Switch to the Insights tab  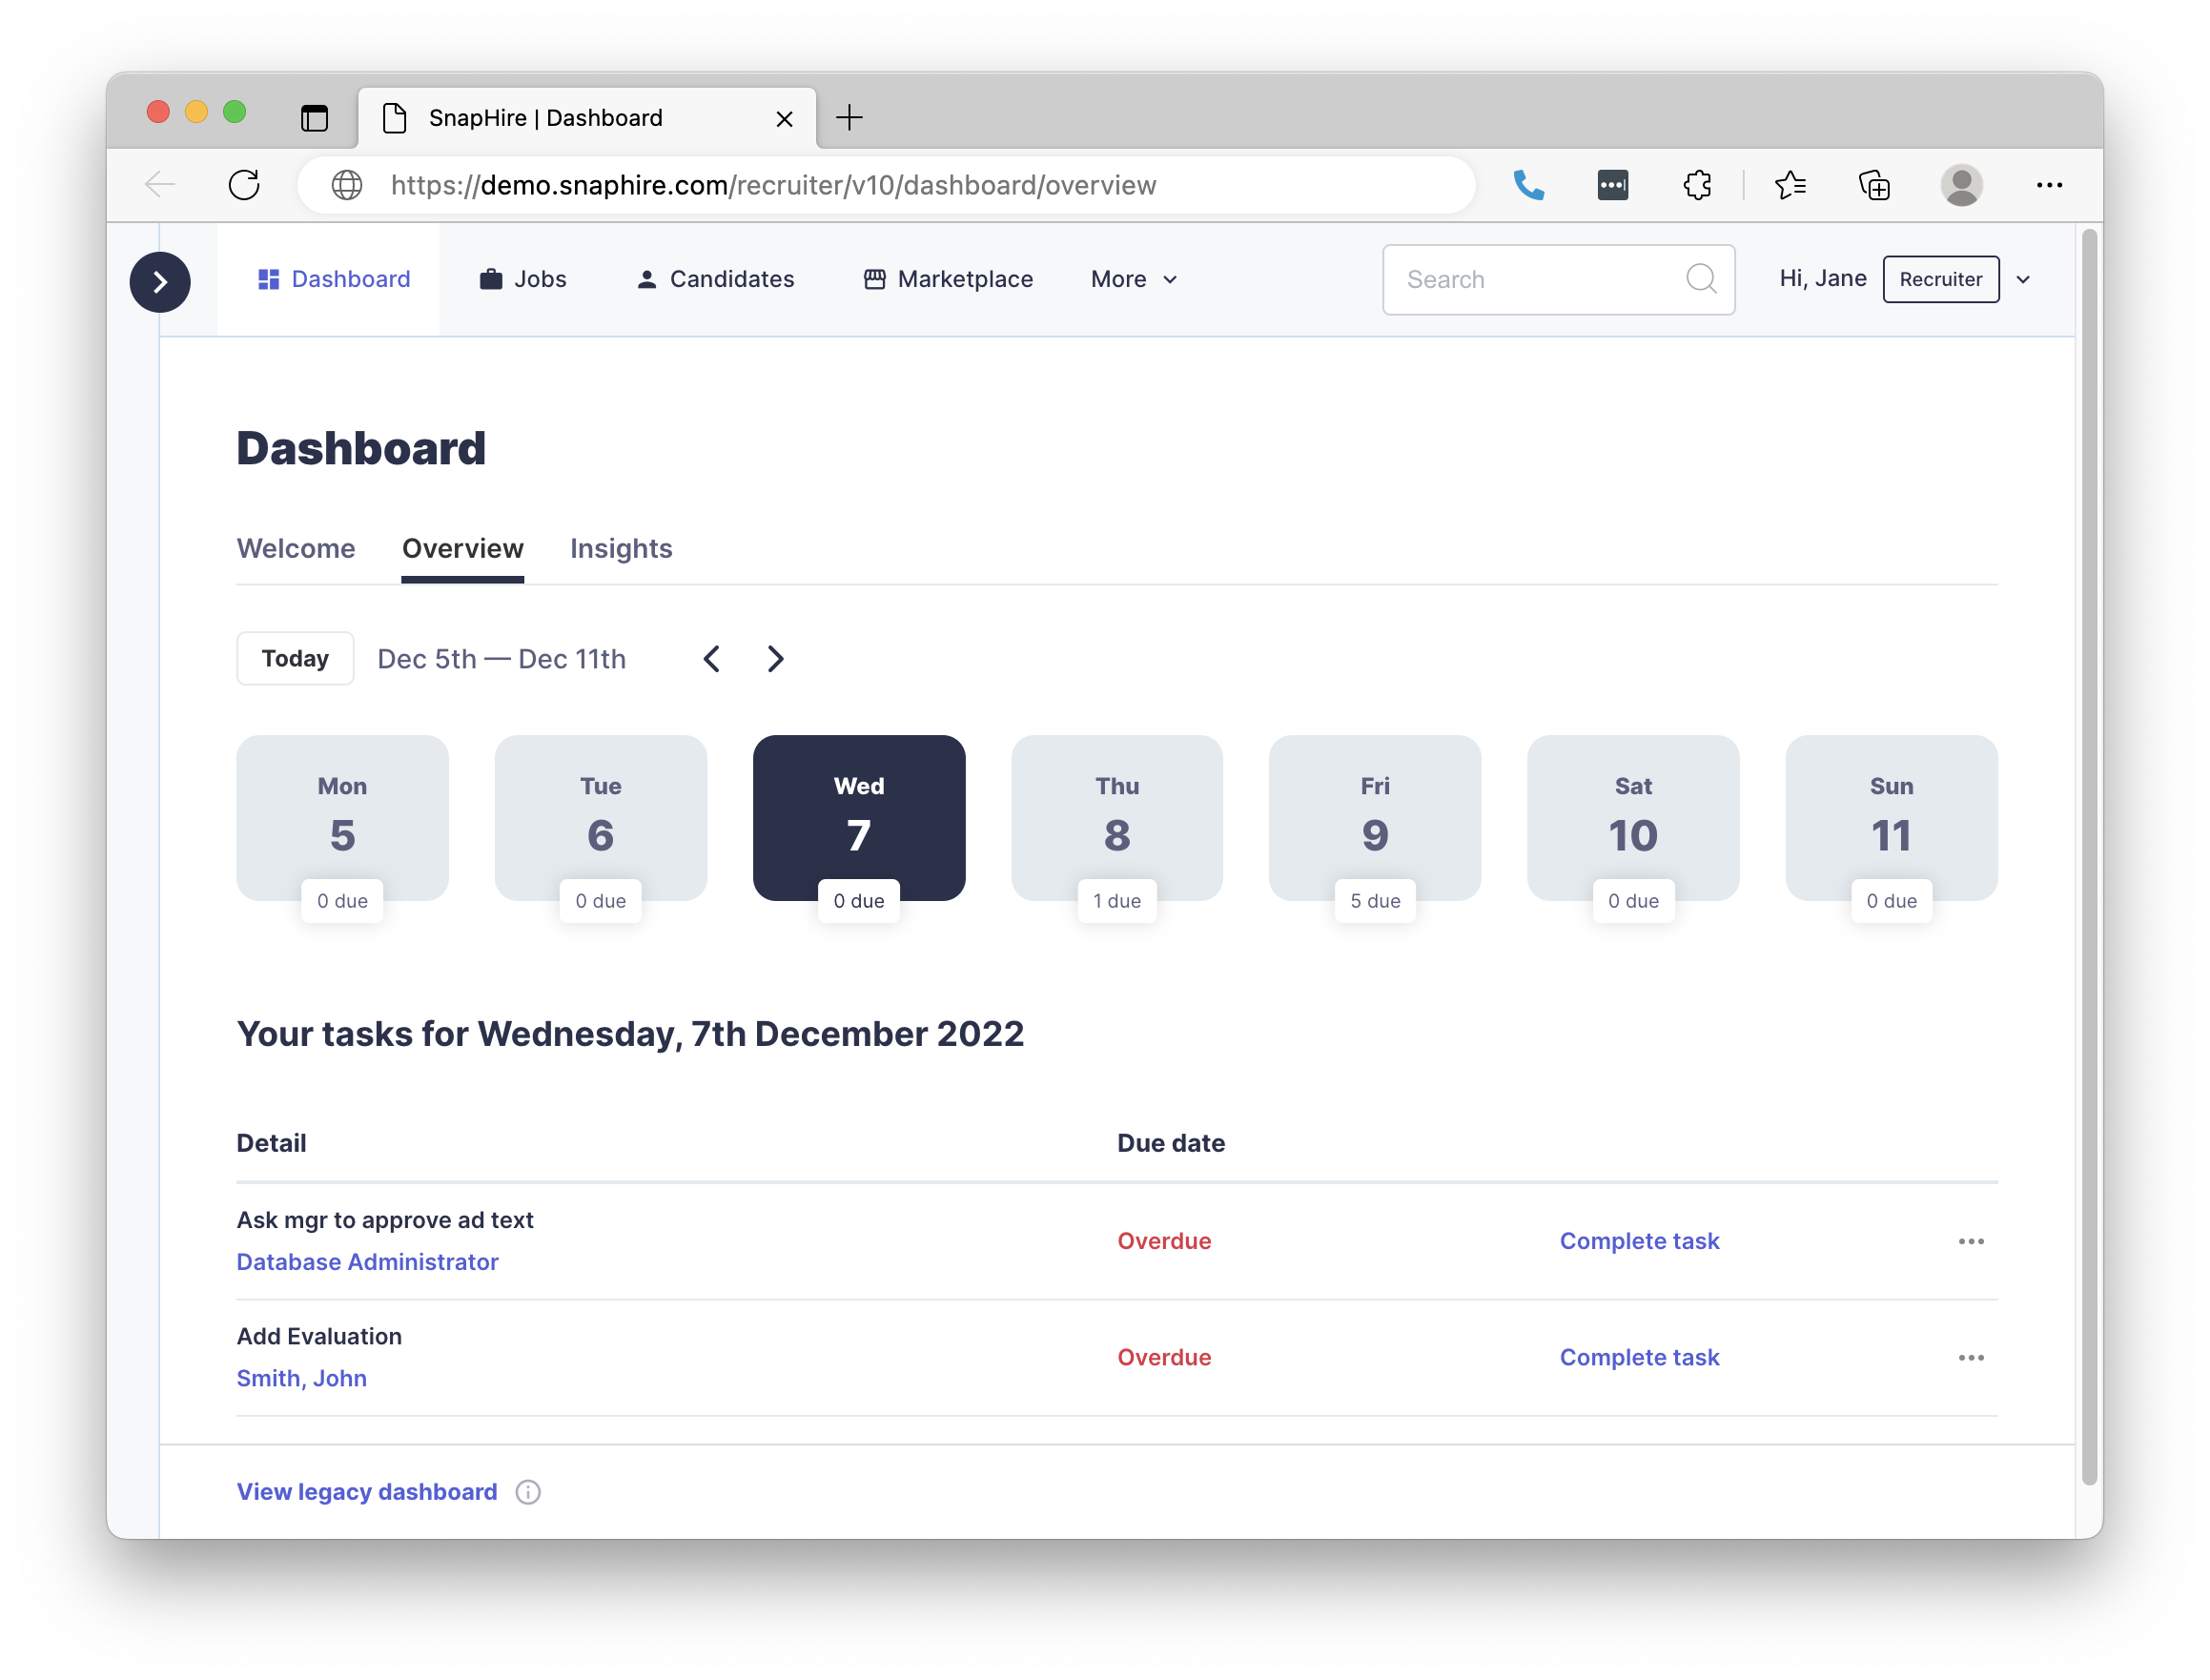point(621,549)
